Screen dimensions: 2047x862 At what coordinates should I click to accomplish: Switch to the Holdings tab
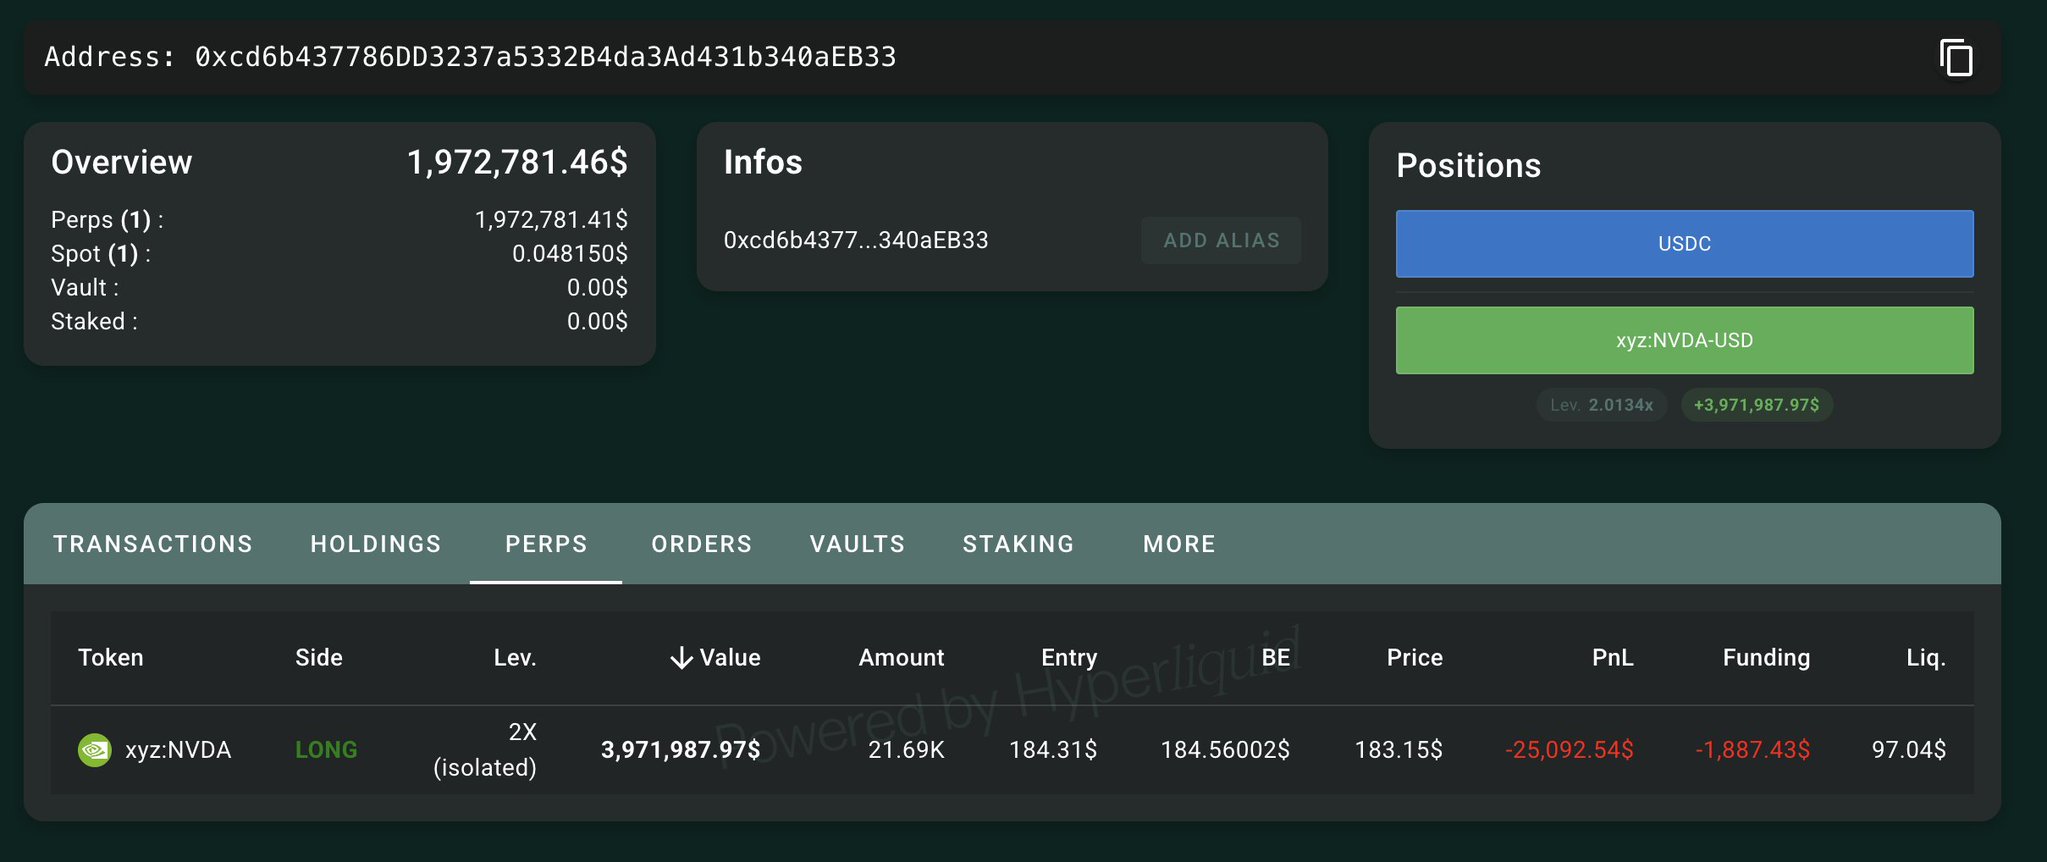pyautogui.click(x=376, y=544)
